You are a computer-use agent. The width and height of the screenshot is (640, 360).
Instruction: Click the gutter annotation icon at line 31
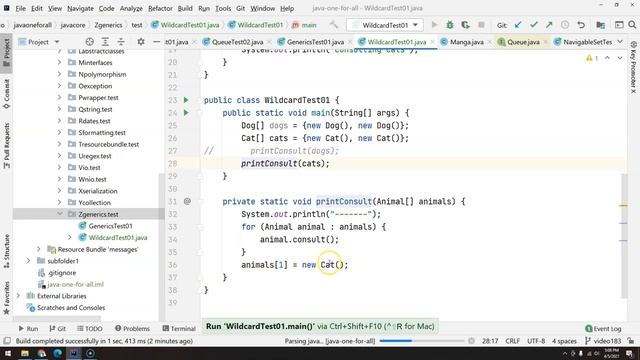[x=187, y=201]
